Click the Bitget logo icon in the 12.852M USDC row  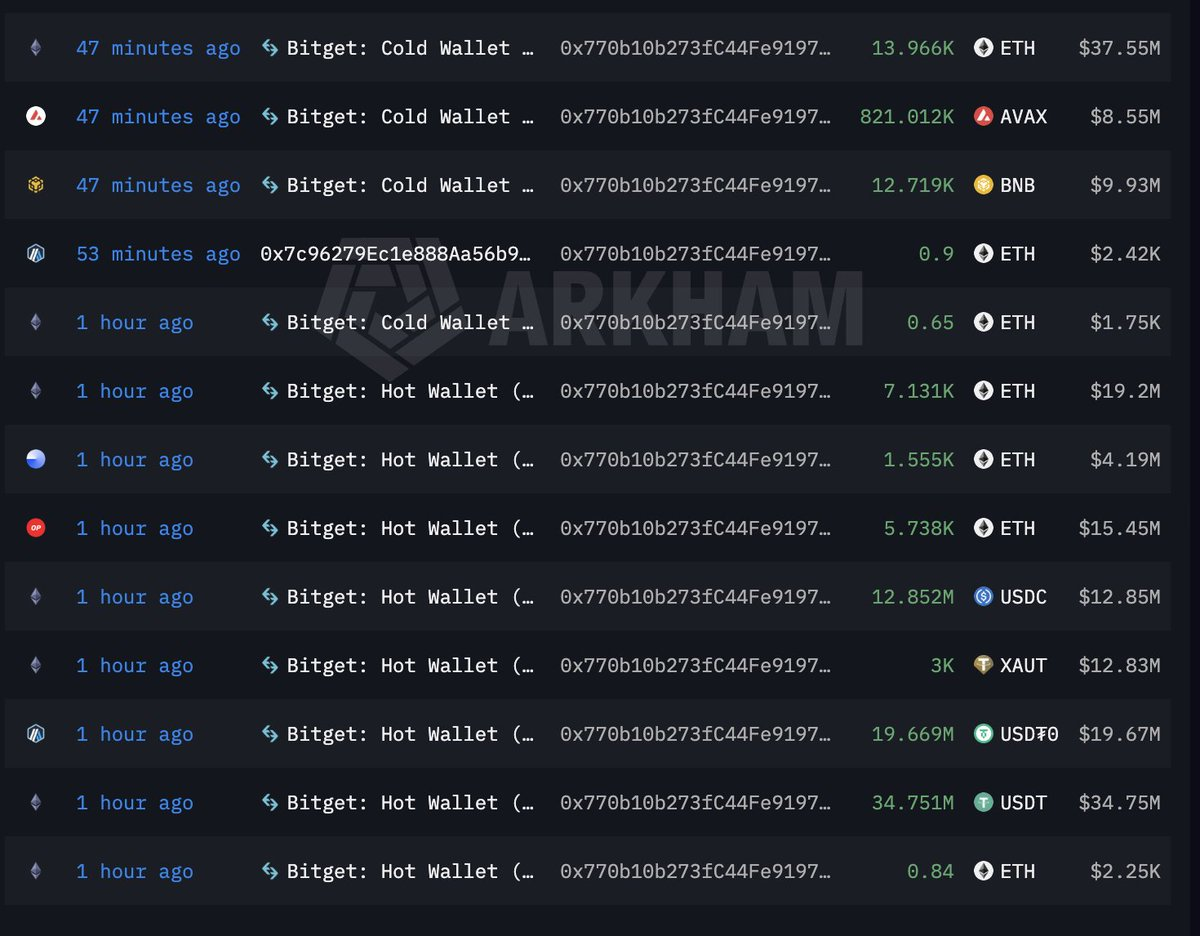pos(270,597)
